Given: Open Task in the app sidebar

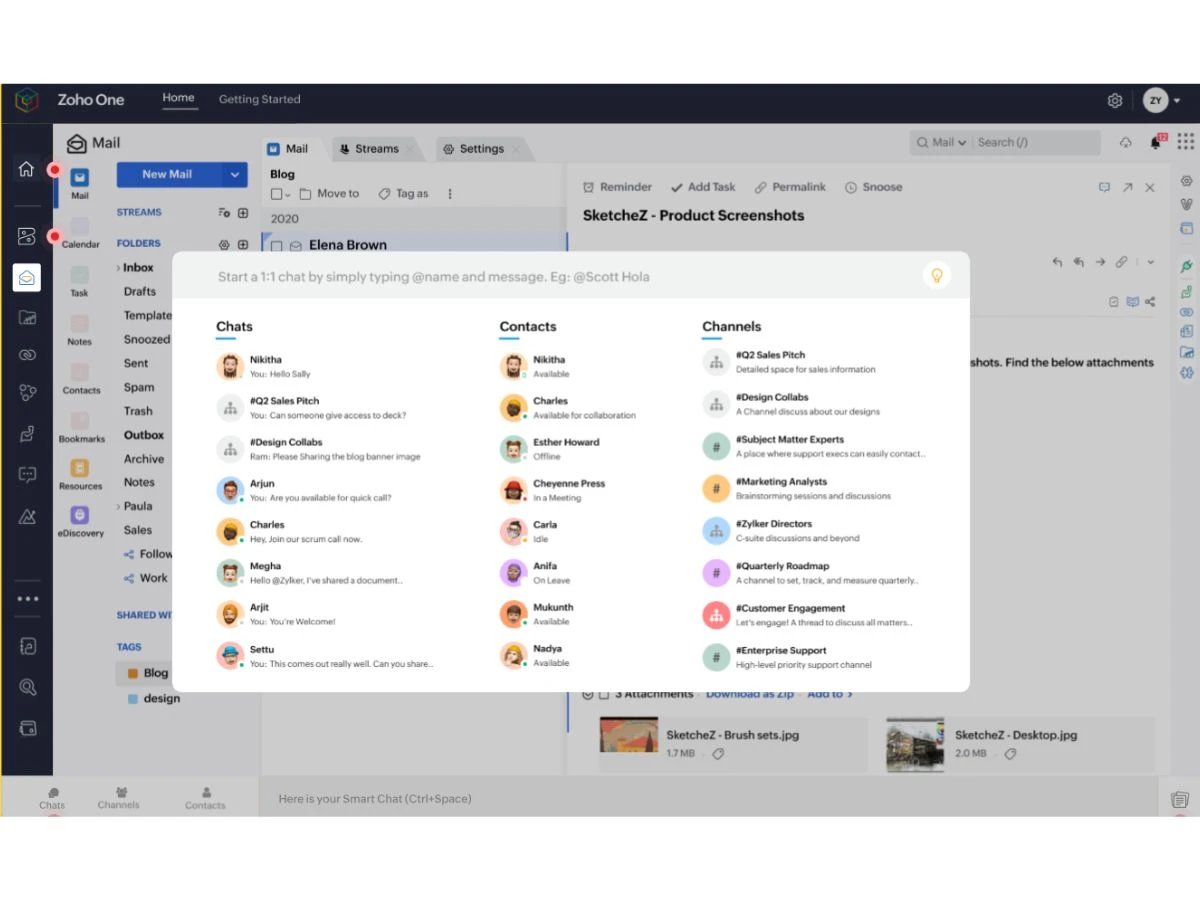Looking at the screenshot, I should click(x=79, y=281).
